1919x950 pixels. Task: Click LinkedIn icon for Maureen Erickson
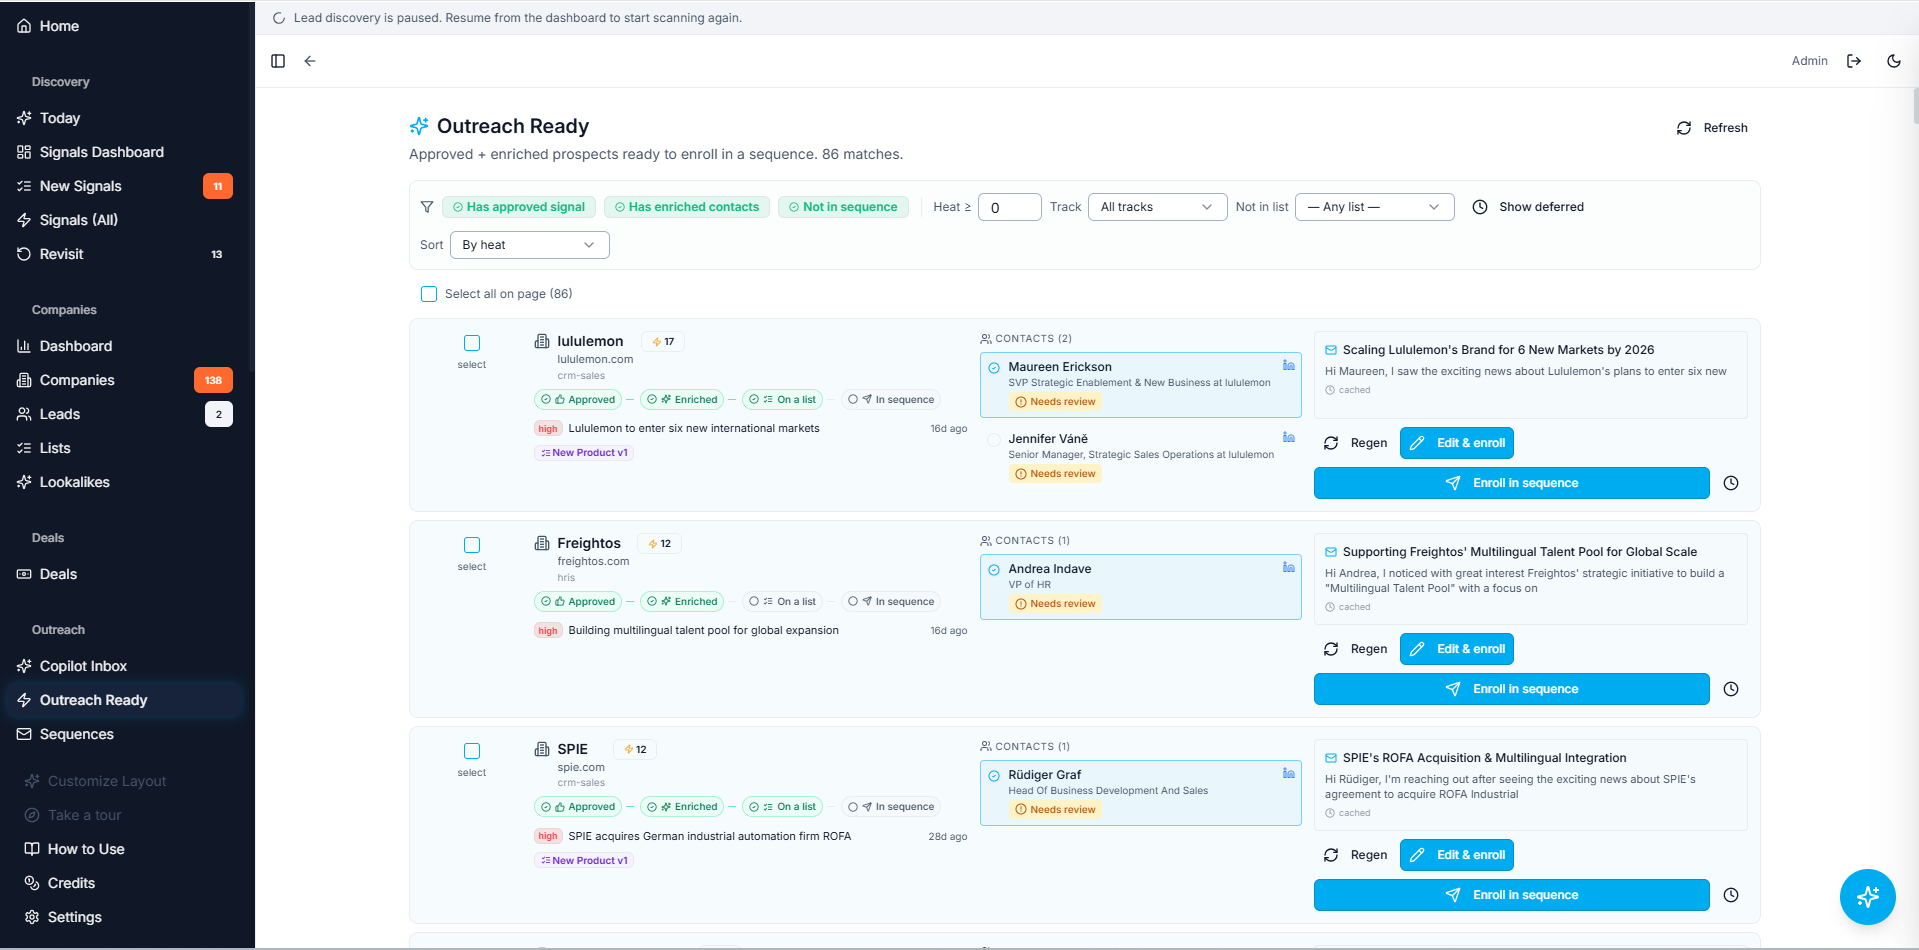click(1289, 366)
